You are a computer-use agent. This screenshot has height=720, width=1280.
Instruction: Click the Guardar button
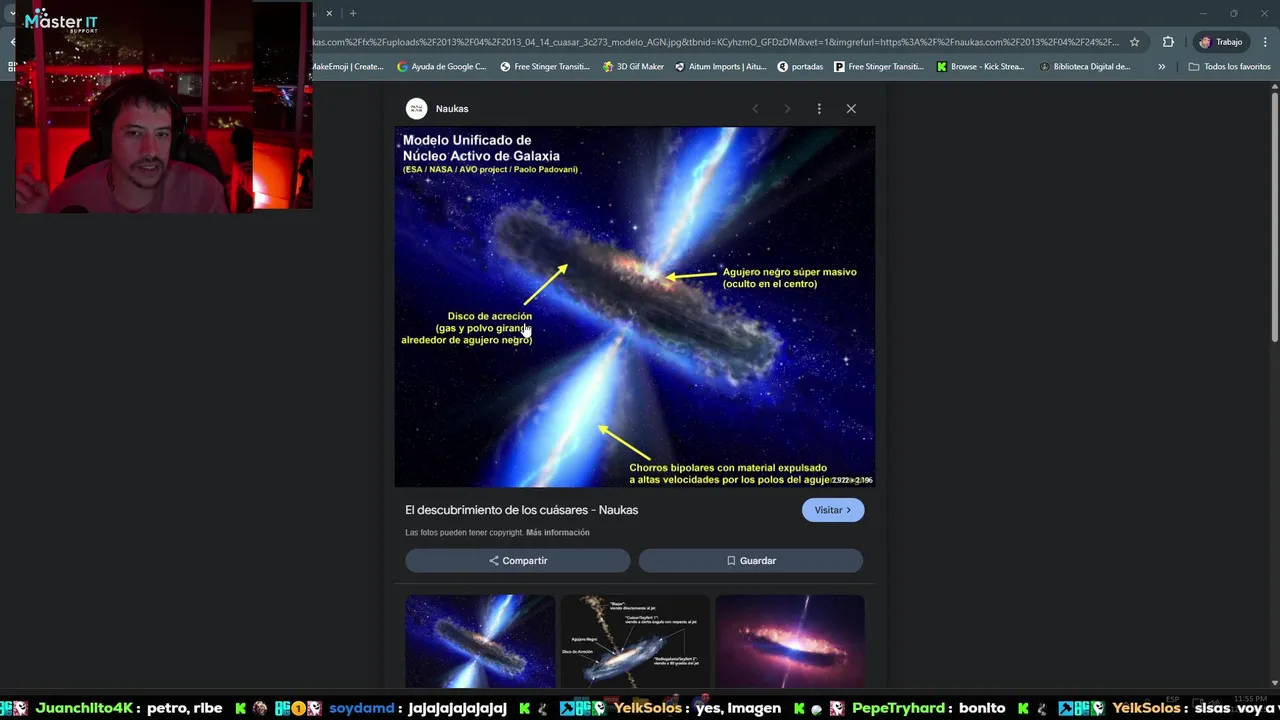751,561
